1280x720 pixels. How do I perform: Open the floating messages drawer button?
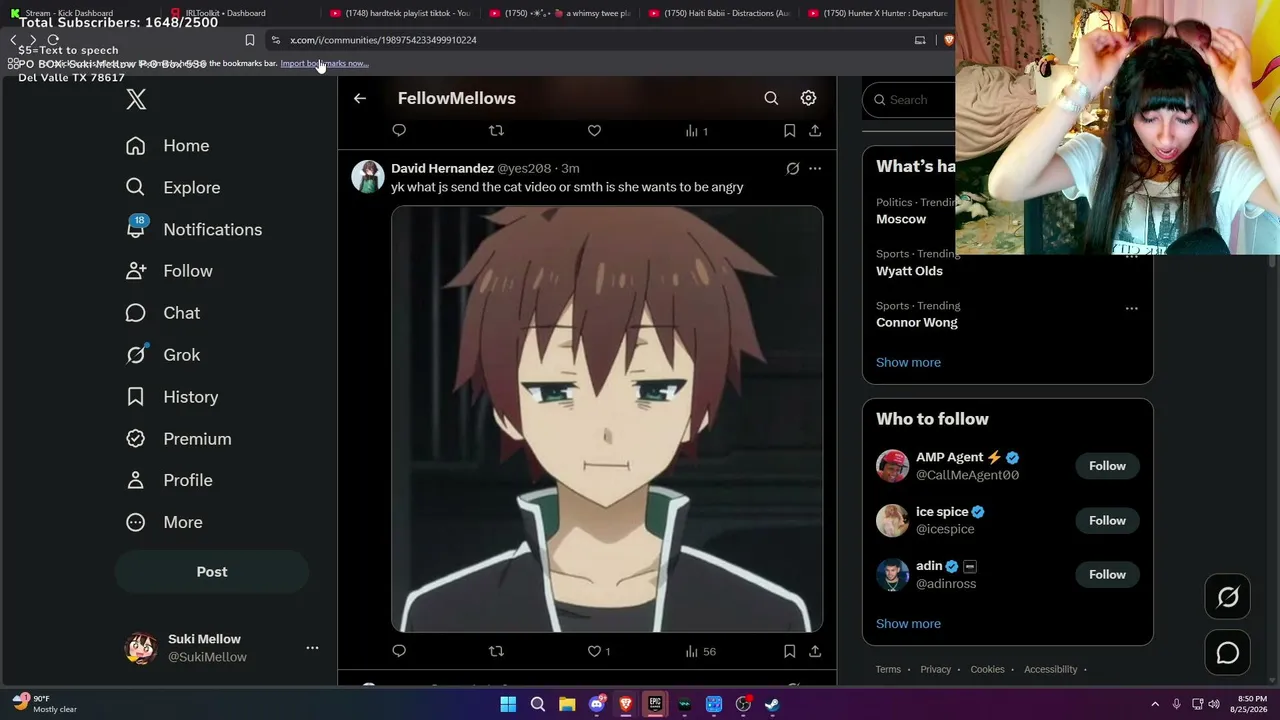(x=1228, y=653)
